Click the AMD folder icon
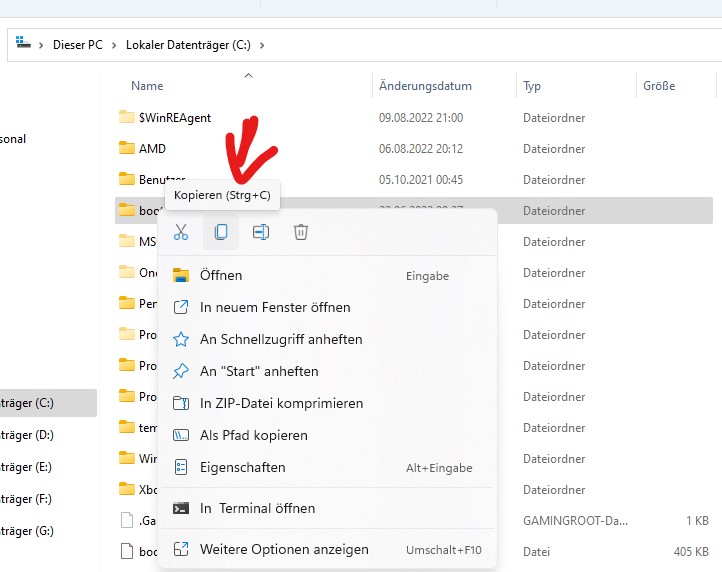Image resolution: width=722 pixels, height=572 pixels. (127, 148)
